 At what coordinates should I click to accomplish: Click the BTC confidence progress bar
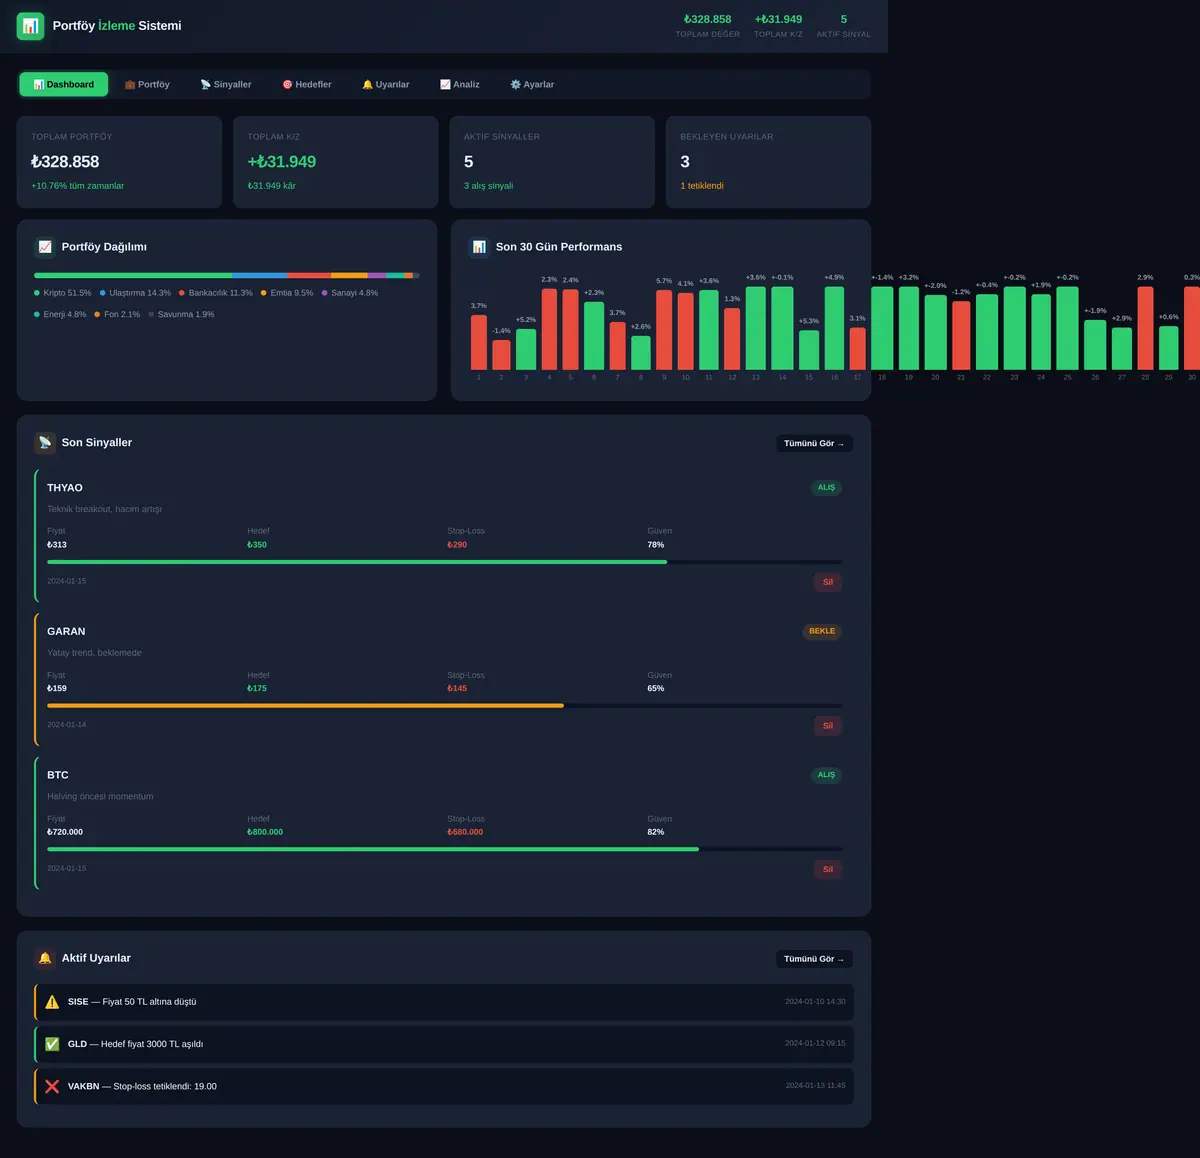click(x=444, y=849)
